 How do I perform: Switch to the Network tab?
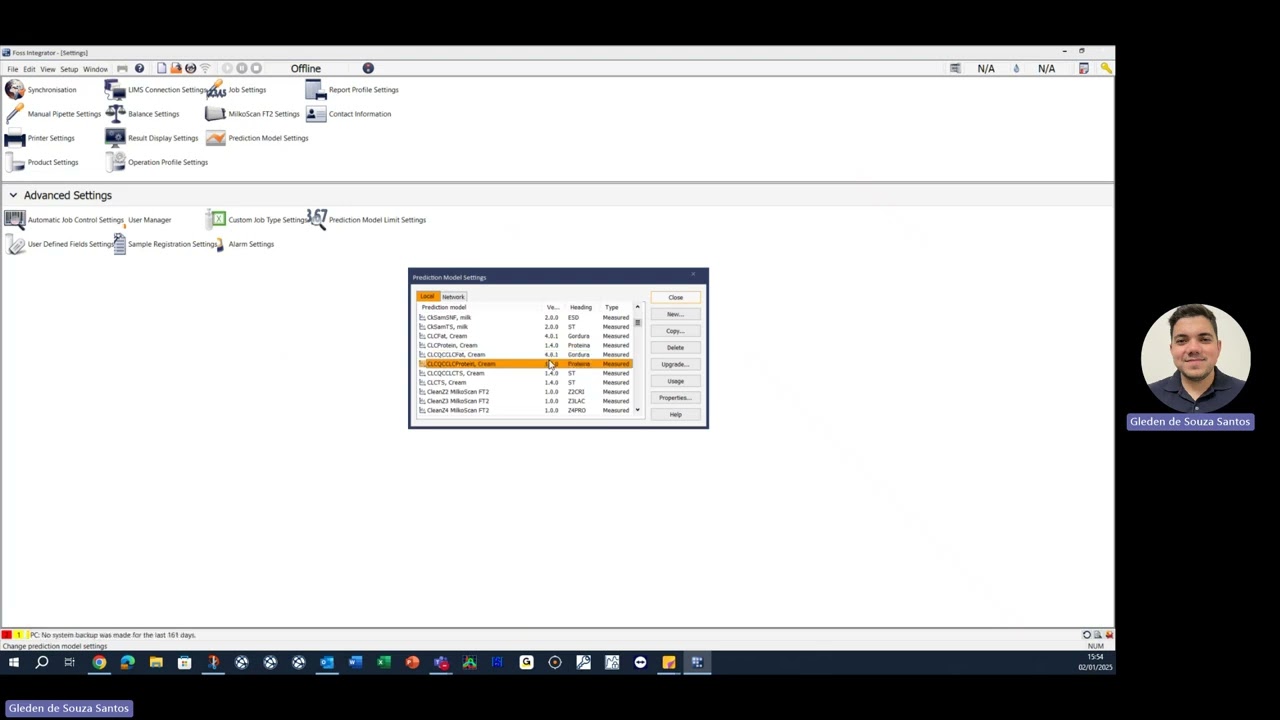pyautogui.click(x=453, y=296)
